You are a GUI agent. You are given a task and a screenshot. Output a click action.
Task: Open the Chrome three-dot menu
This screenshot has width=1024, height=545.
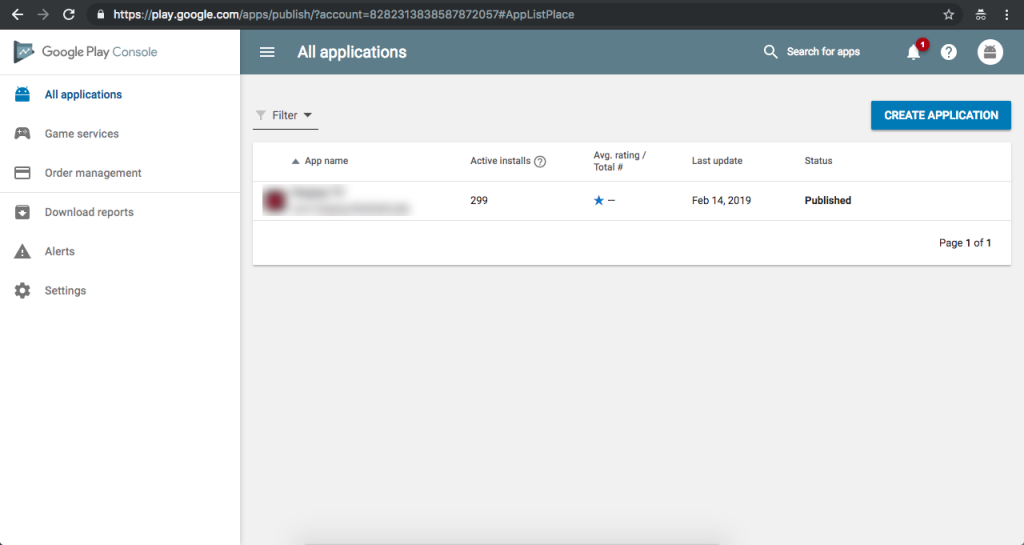point(1007,15)
